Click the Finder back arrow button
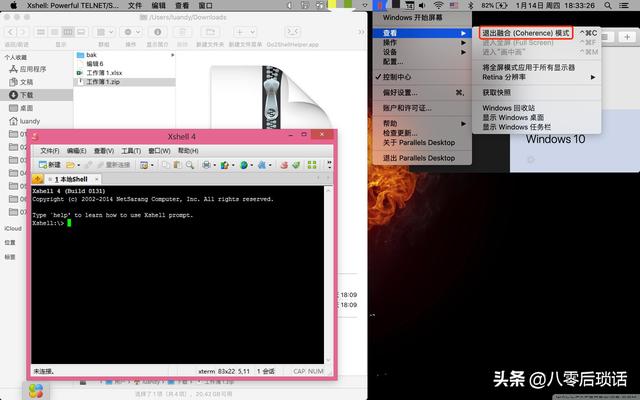The height and width of the screenshot is (400, 640). click(x=11, y=32)
